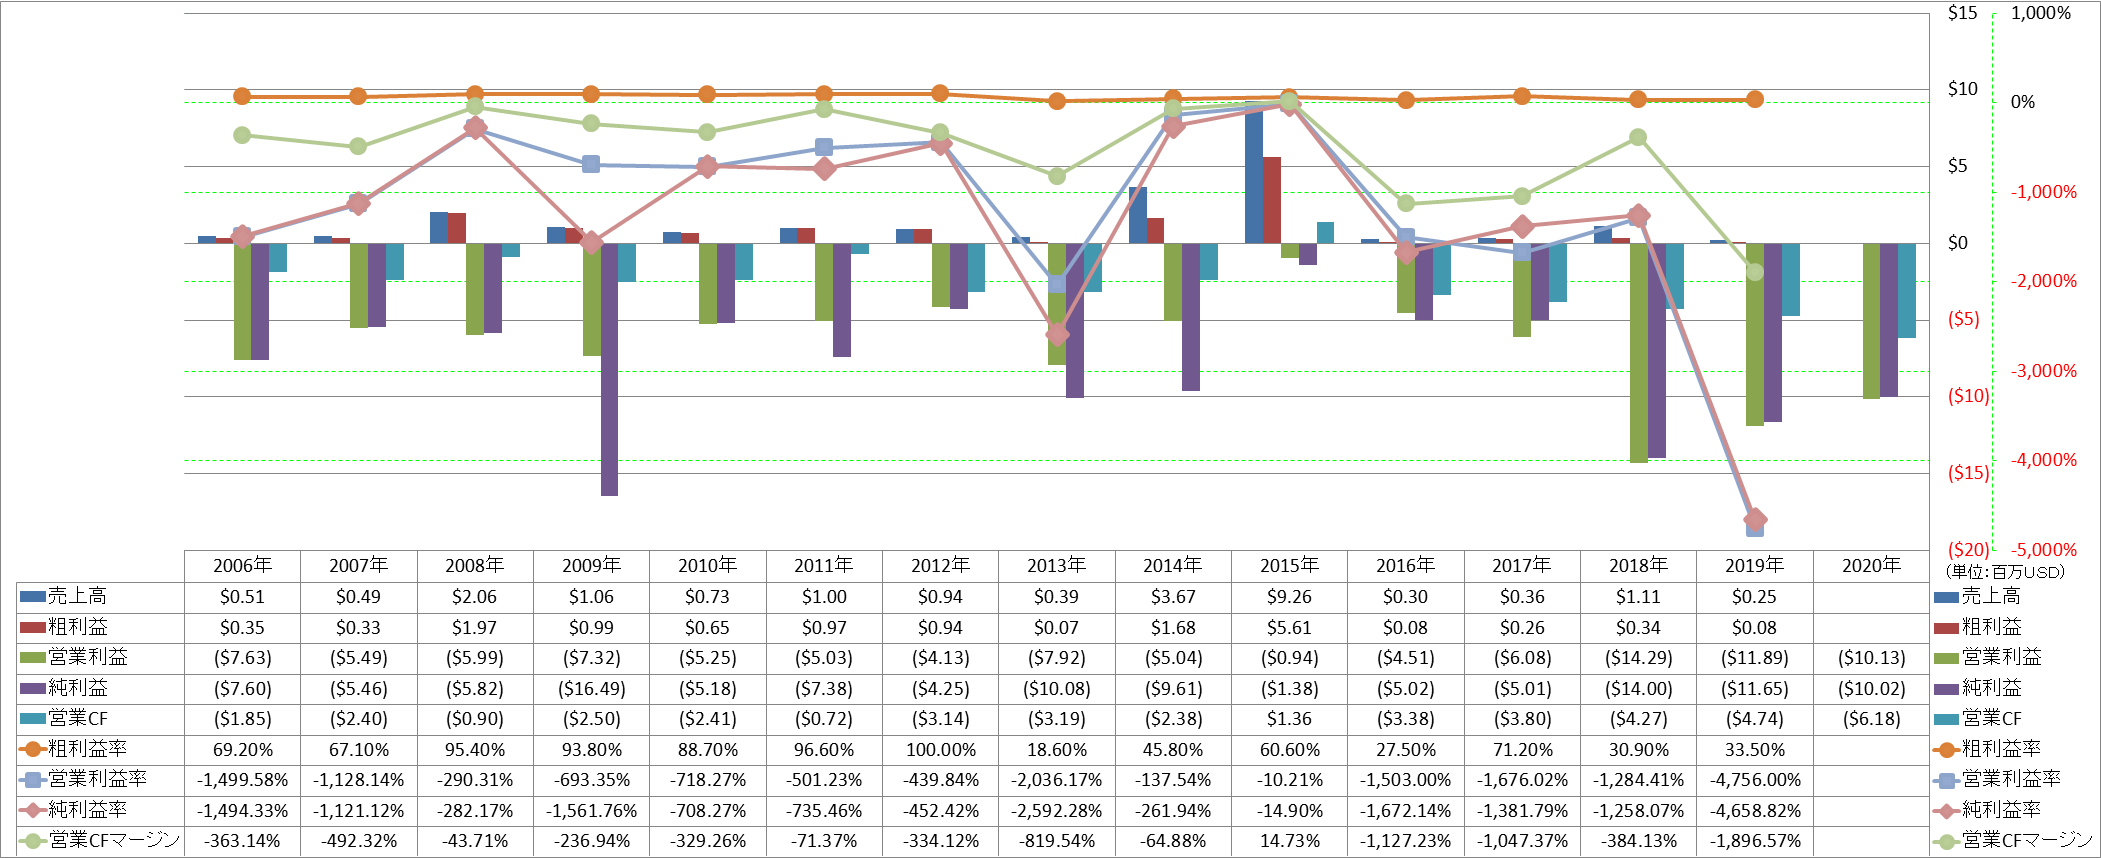Click the -1,561.76% net margin cell
Viewport: 2101px width, 858px height.
(591, 811)
